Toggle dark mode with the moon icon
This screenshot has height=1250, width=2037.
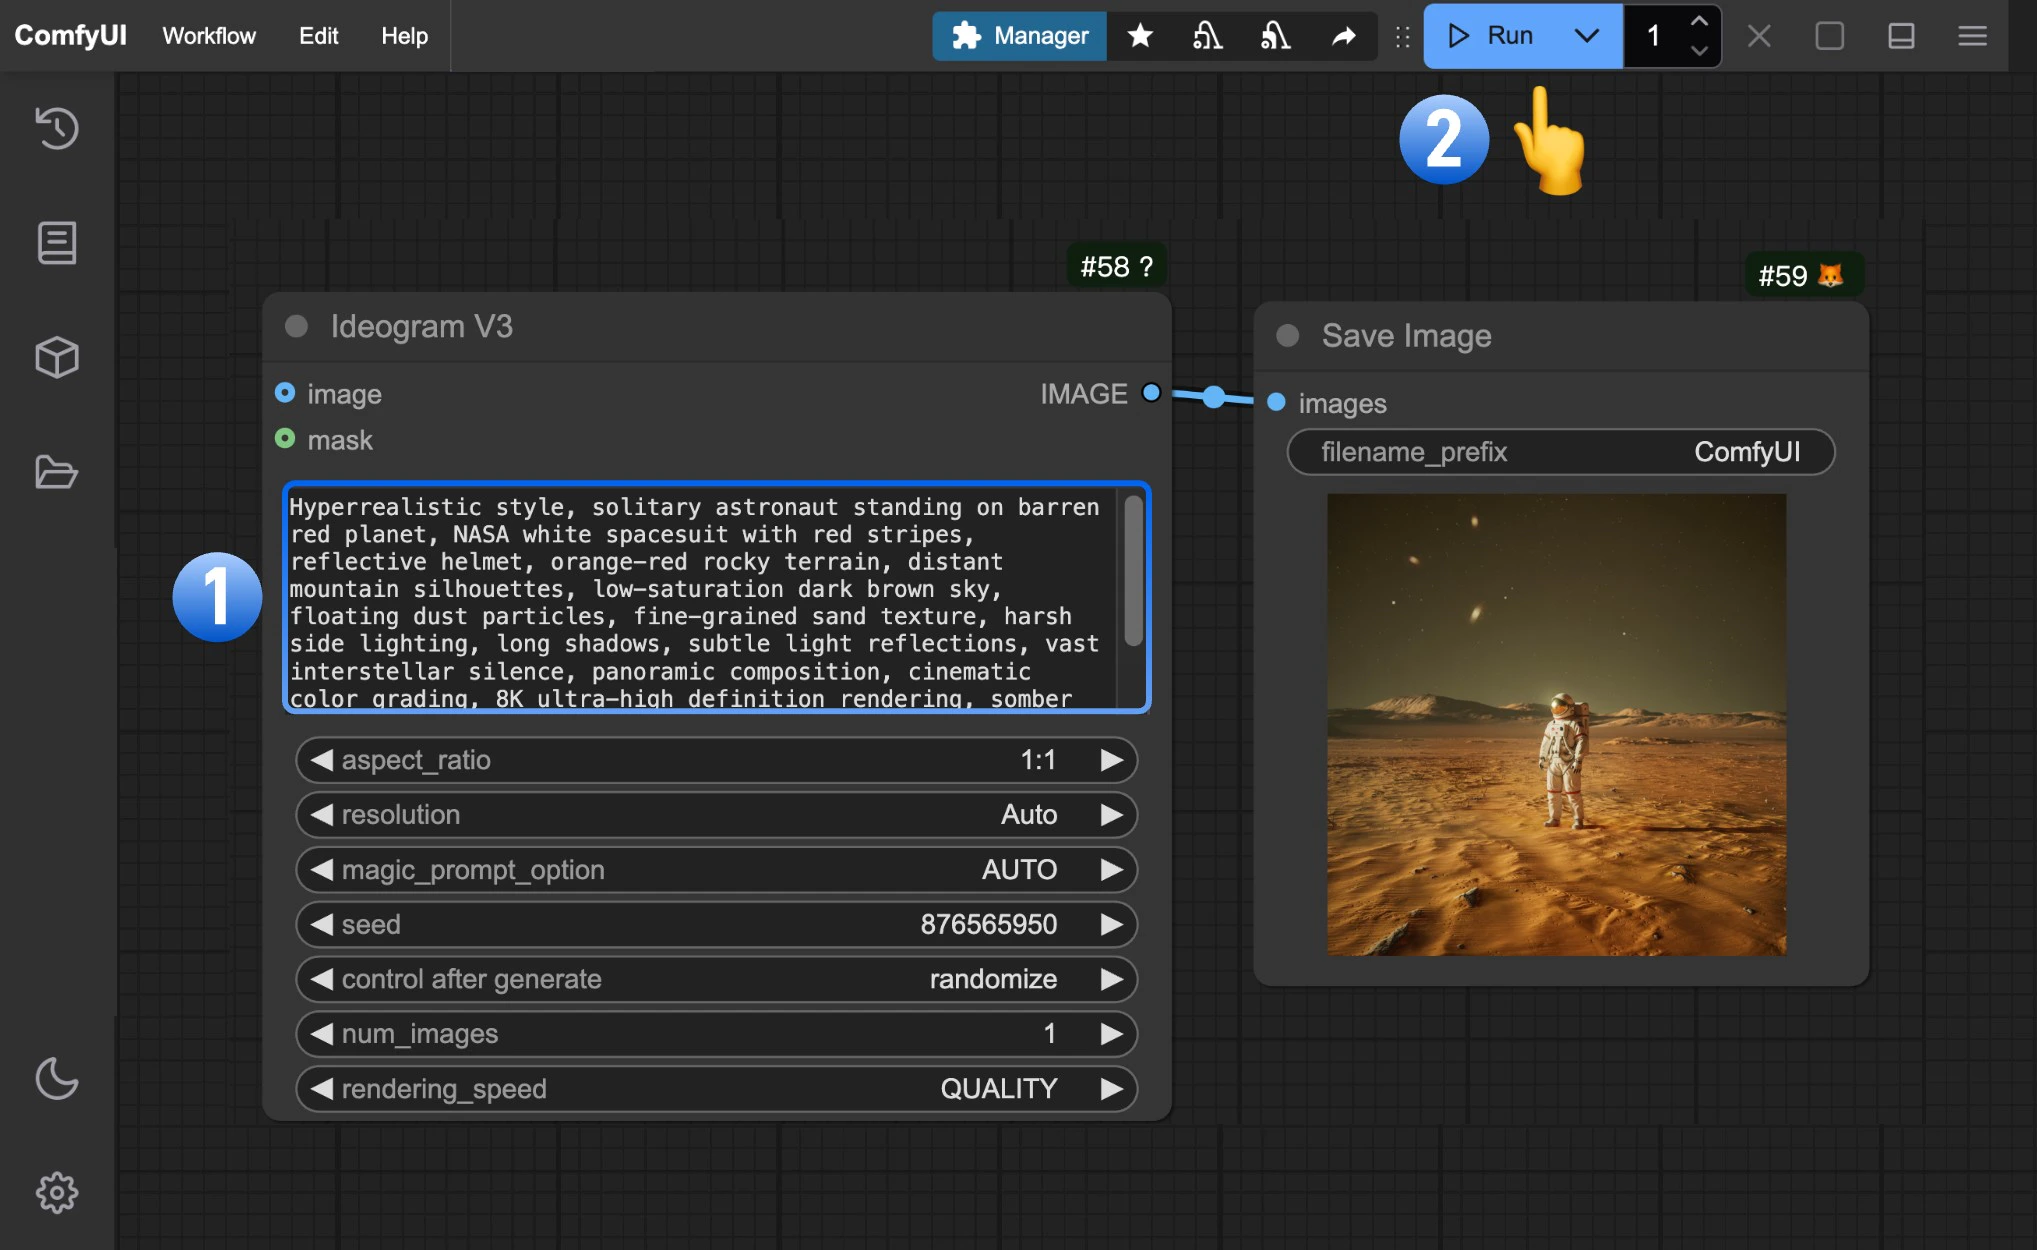click(56, 1080)
